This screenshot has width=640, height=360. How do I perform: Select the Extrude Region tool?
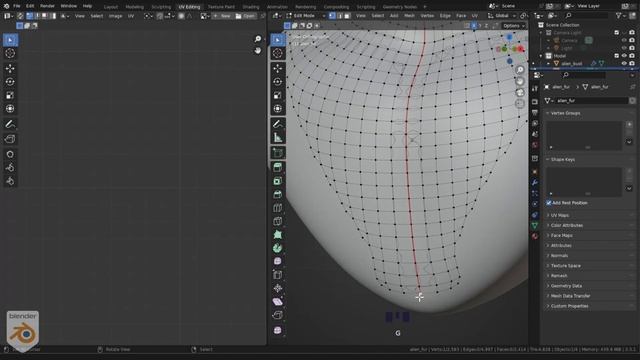(x=278, y=167)
